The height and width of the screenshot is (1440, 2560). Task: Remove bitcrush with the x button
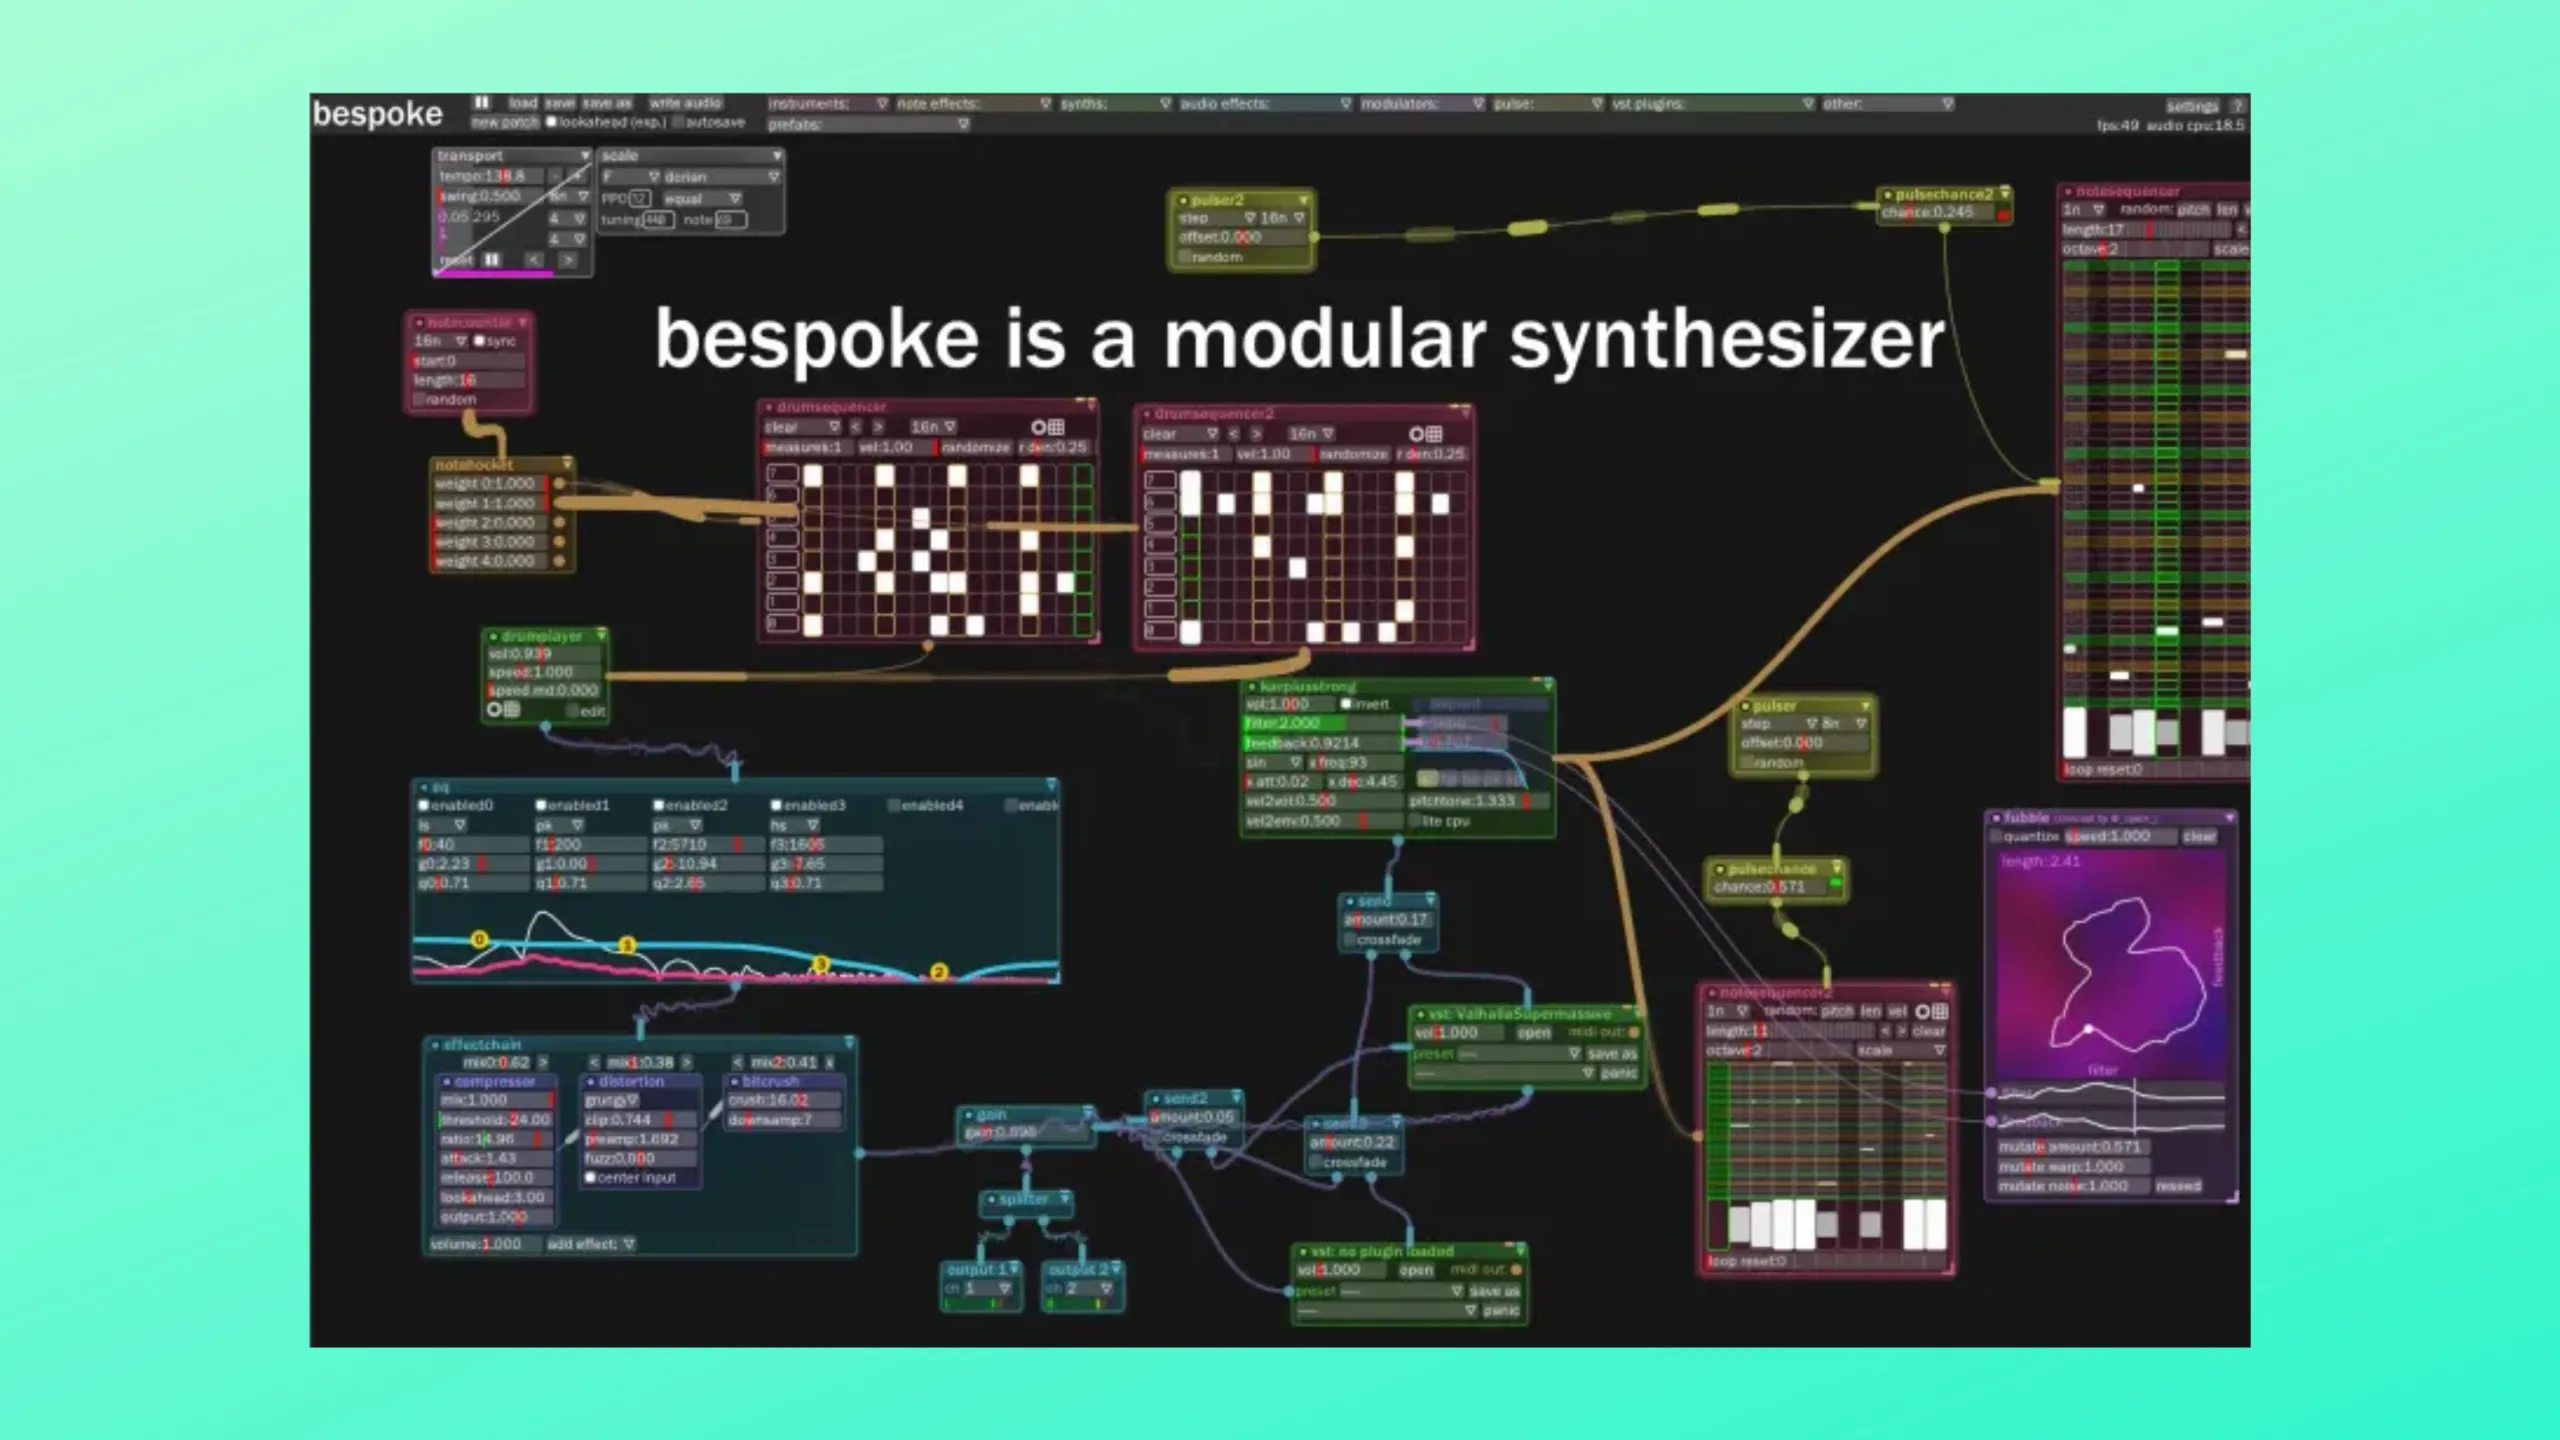tap(829, 1062)
